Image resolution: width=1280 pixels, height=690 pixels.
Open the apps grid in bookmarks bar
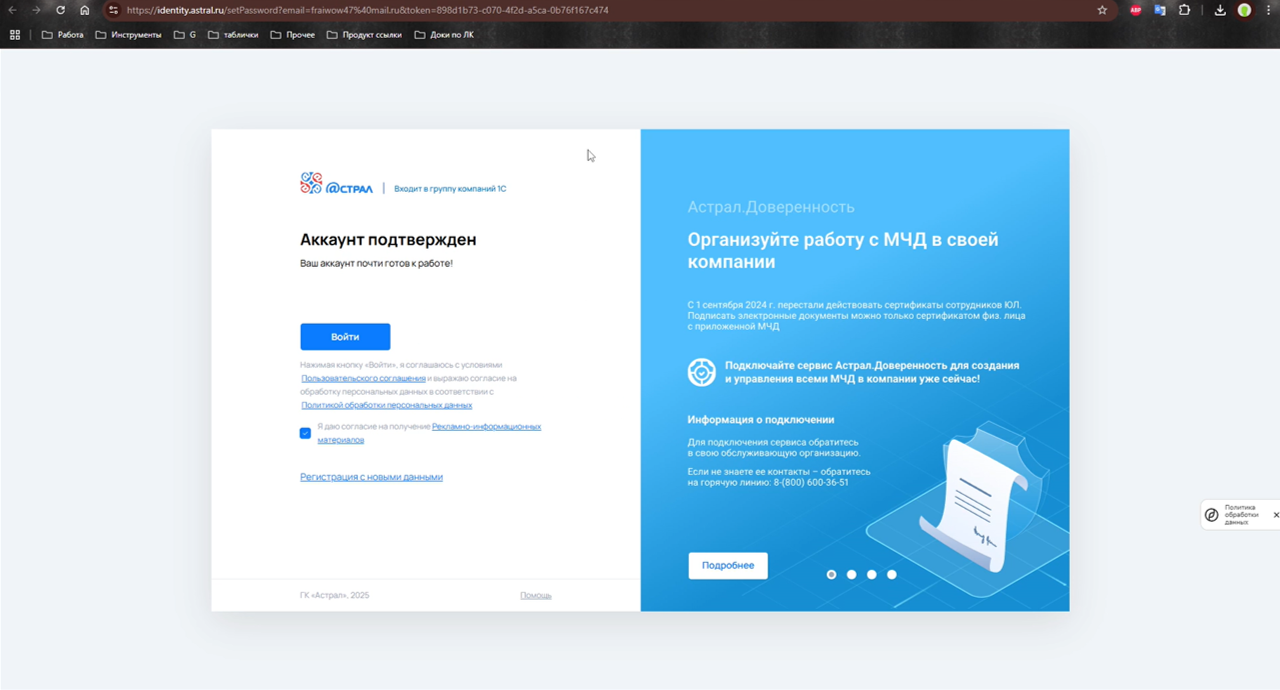(15, 35)
